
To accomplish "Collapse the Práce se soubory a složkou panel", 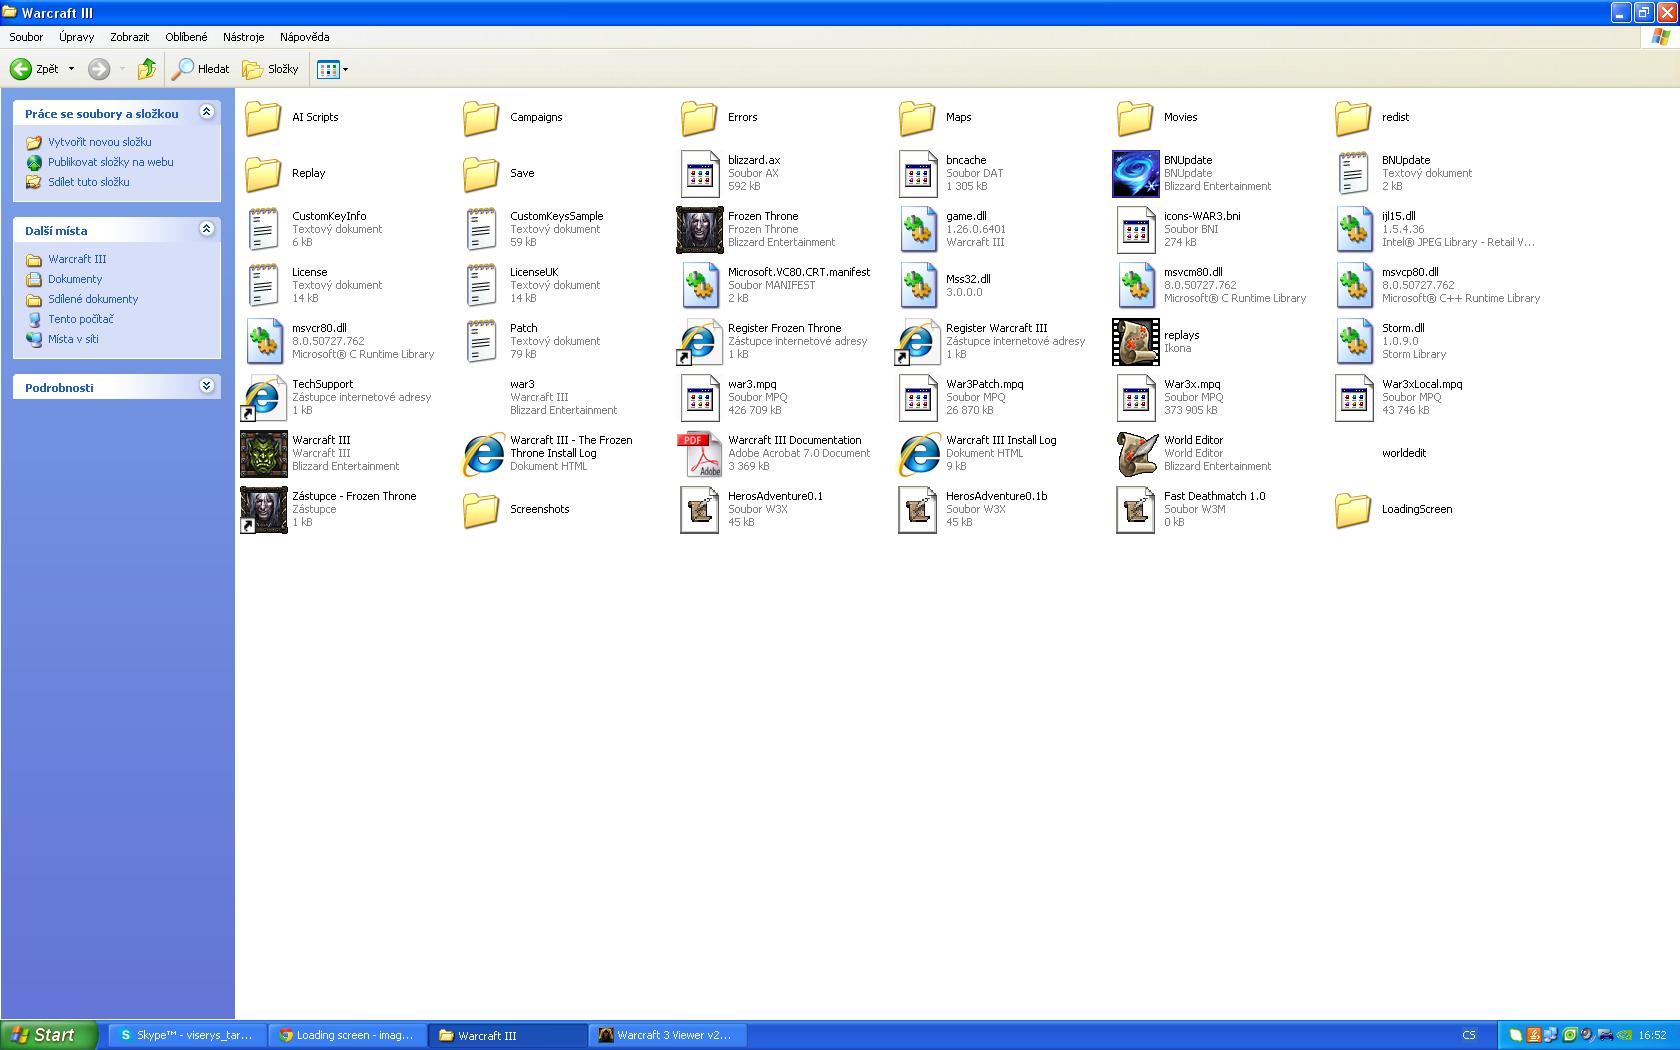I will click(206, 112).
